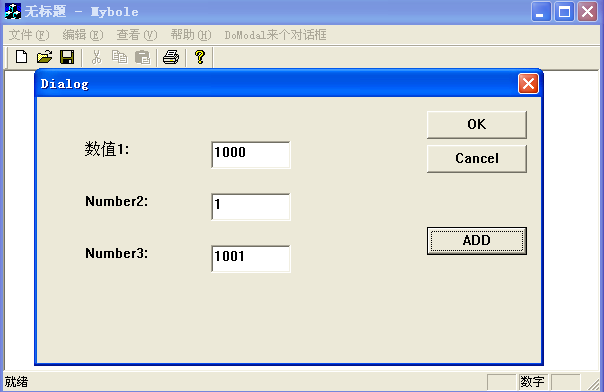Minimize the Mybole main window
Screen dimensions: 604x392
coord(541,12)
